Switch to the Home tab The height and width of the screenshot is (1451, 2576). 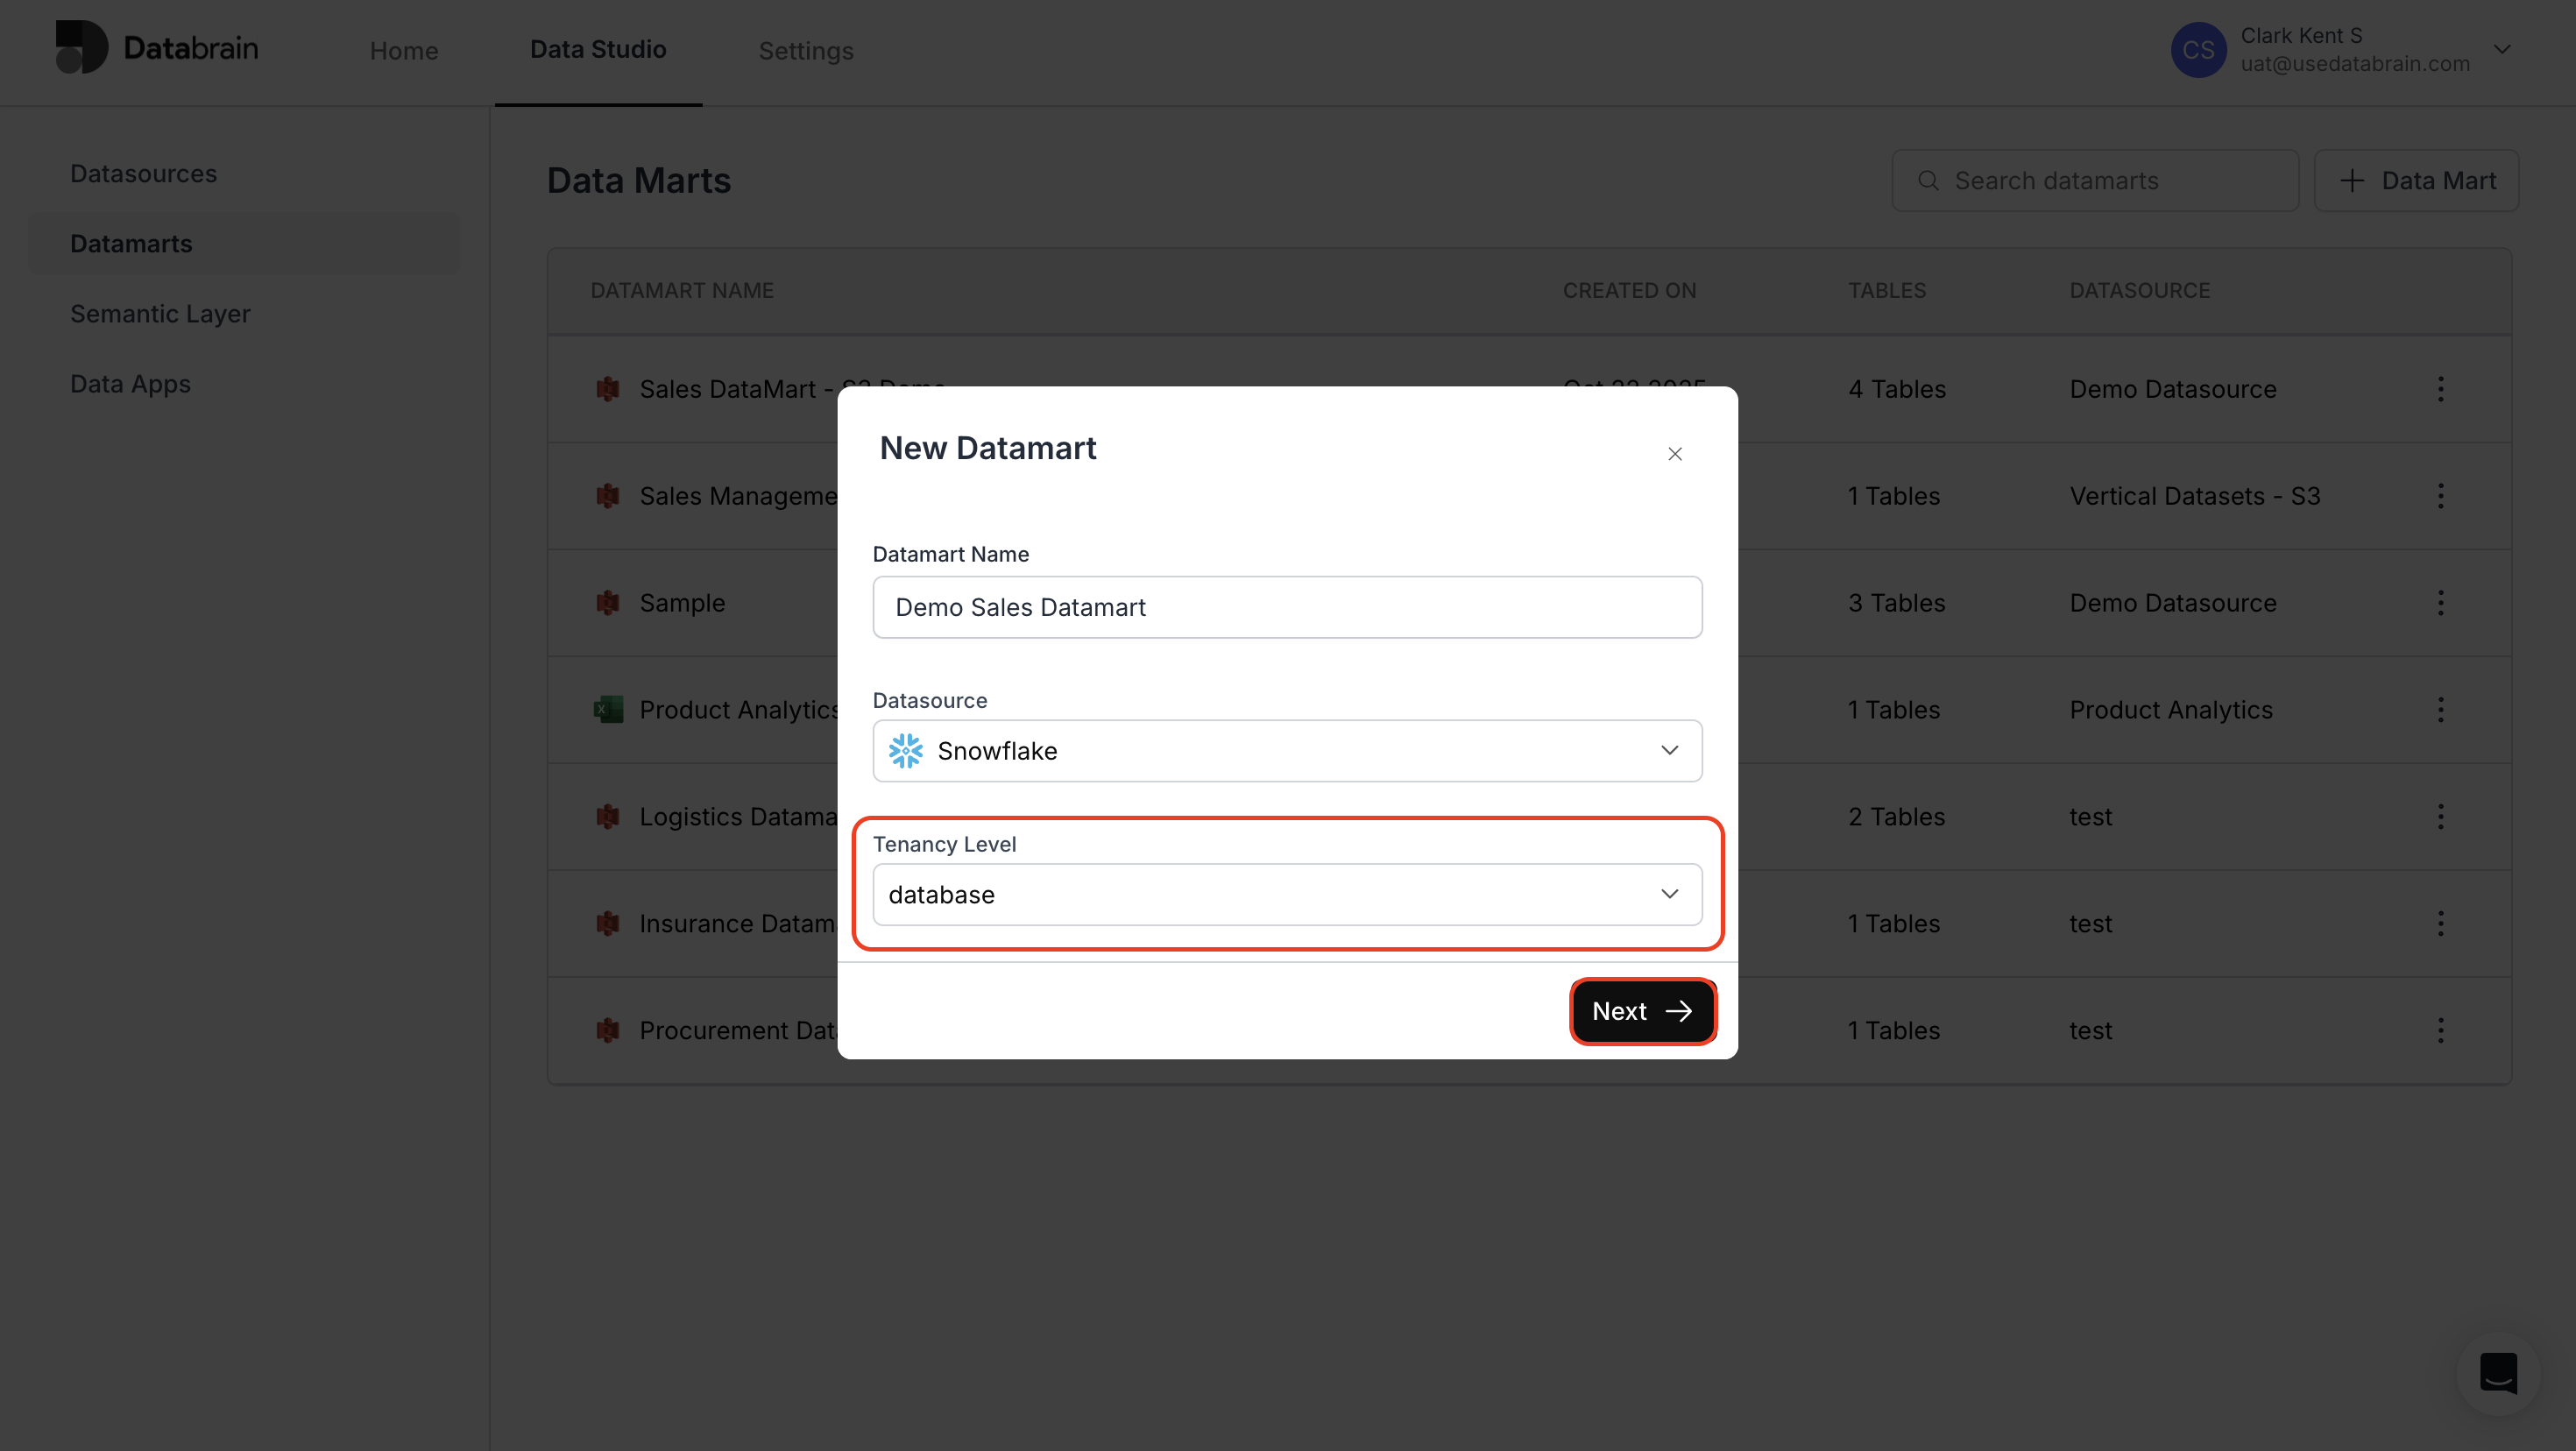403,50
